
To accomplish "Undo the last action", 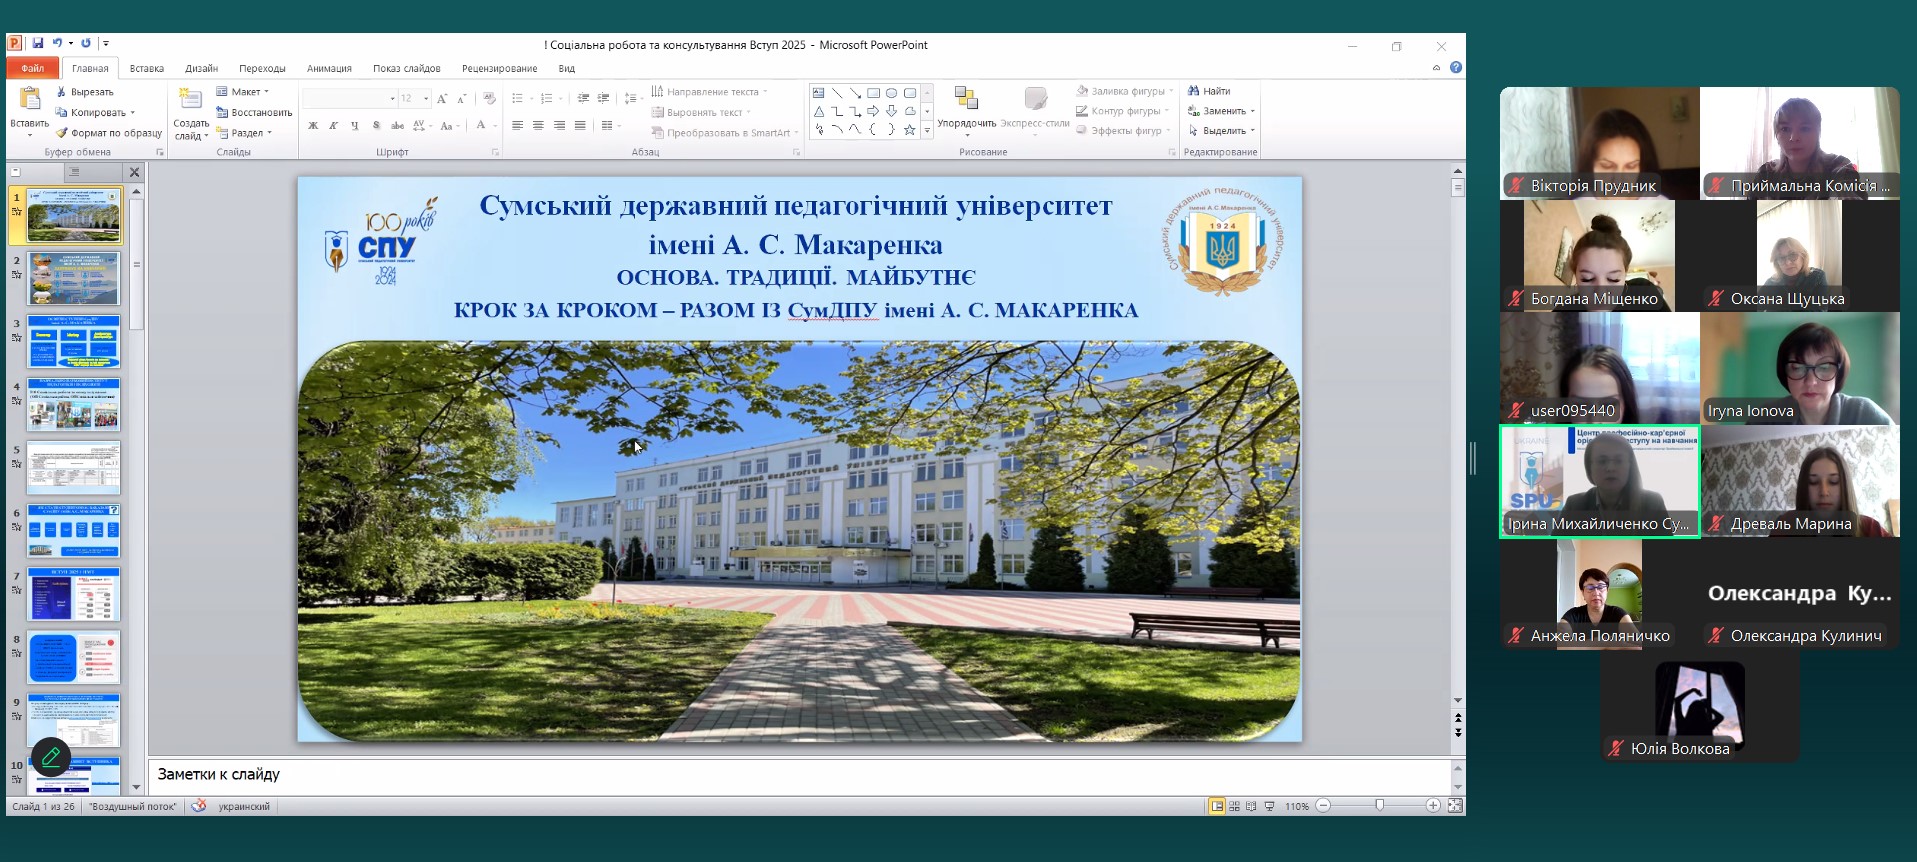I will [x=57, y=44].
